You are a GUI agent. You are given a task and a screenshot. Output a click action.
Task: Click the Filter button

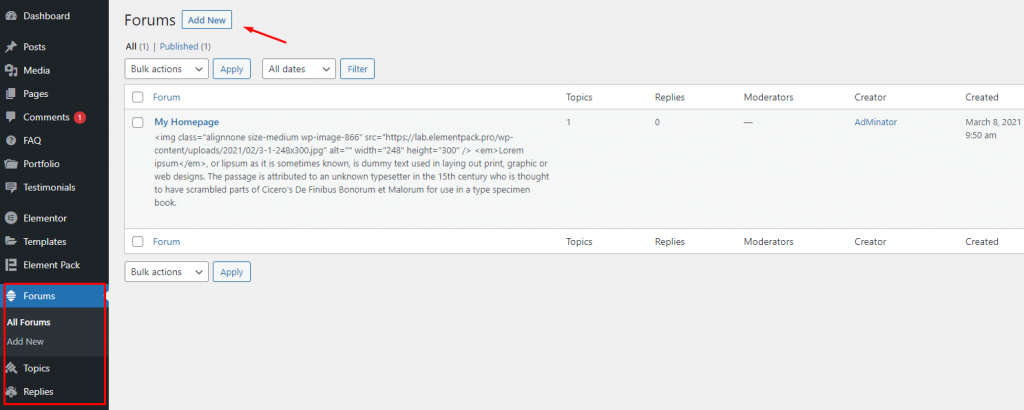(357, 69)
